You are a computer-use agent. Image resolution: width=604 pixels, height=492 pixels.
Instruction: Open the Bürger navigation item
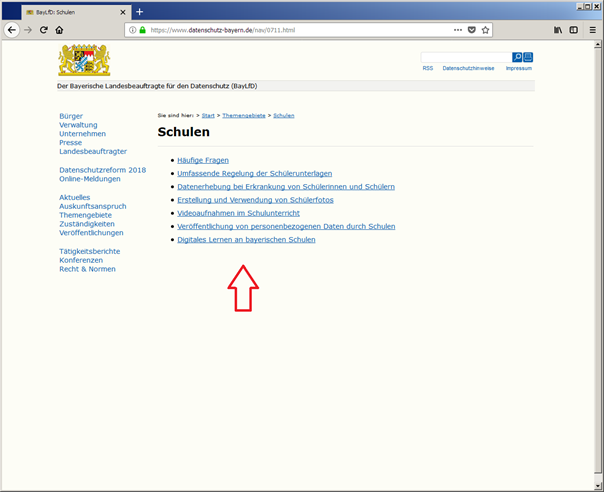[x=71, y=116]
